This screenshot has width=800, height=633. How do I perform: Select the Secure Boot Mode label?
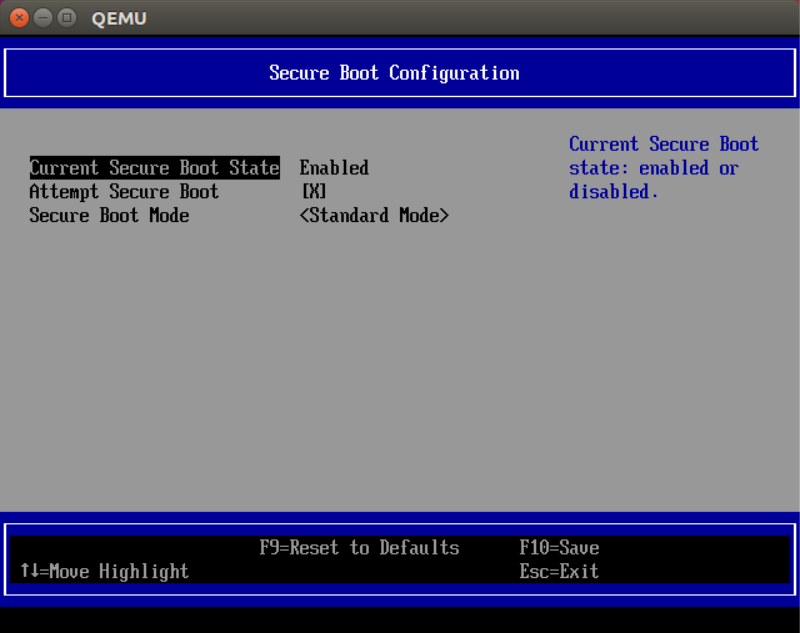(x=109, y=216)
